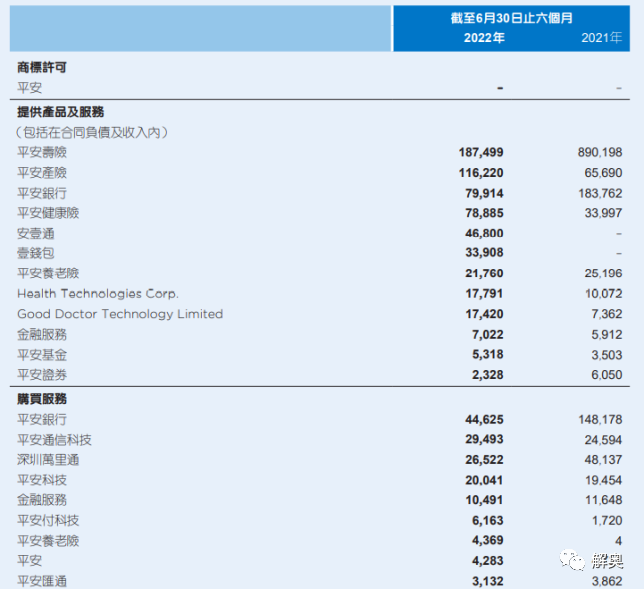Click the value 33,997
This screenshot has height=589, width=644.
point(603,213)
